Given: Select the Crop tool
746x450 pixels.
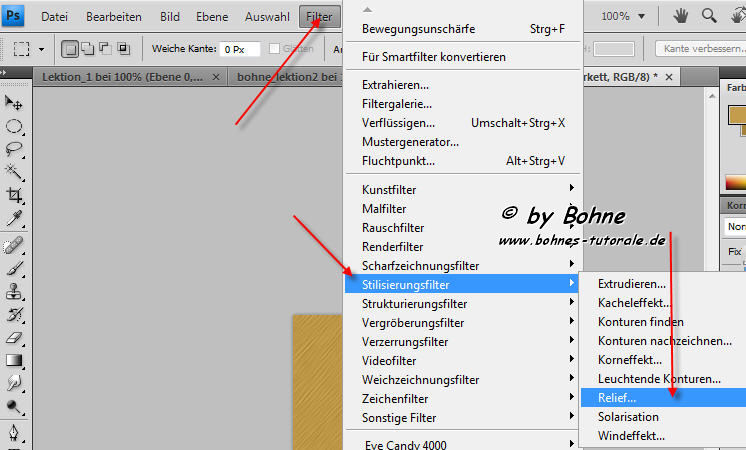Looking at the screenshot, I should point(15,195).
